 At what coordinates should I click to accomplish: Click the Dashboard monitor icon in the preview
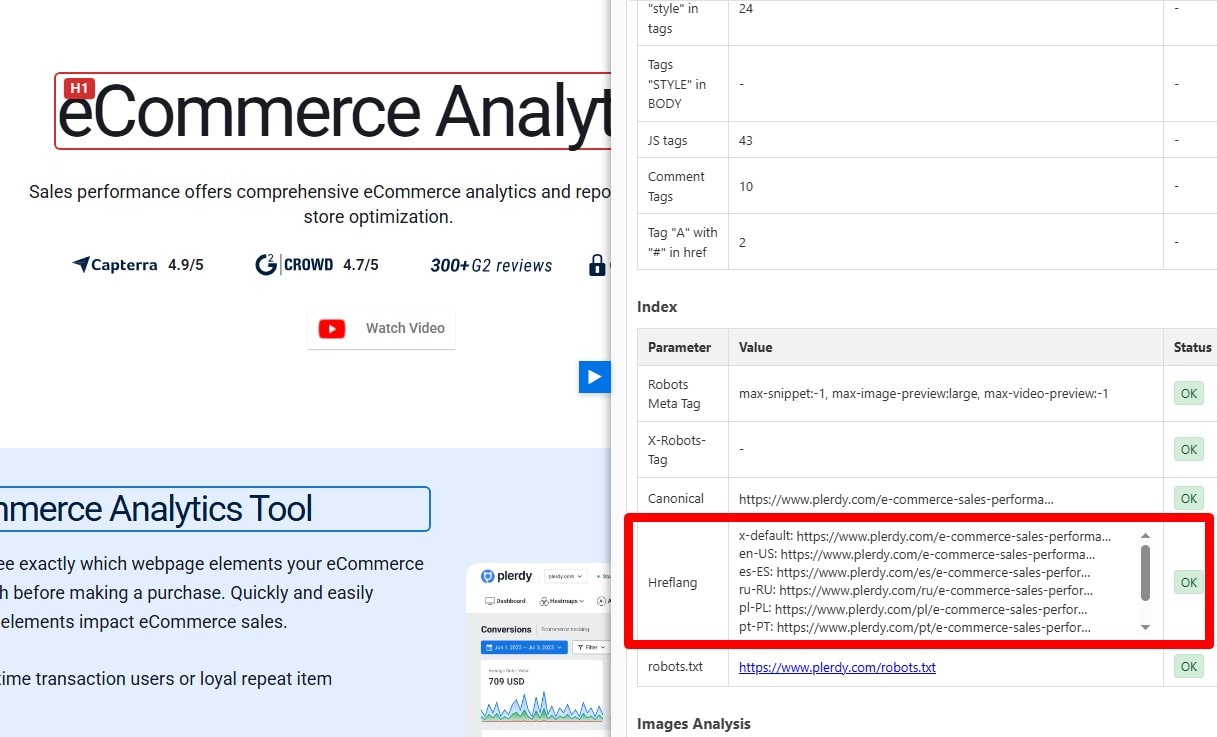[489, 601]
